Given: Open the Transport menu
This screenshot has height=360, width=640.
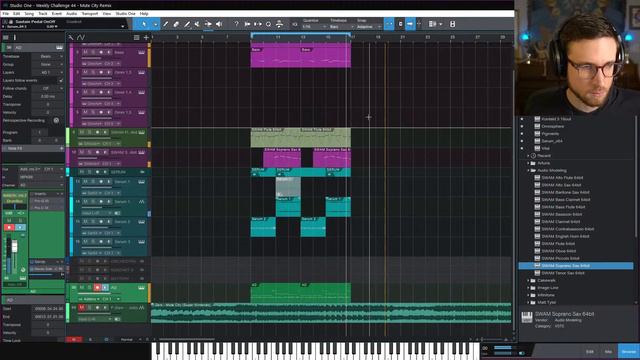Looking at the screenshot, I should point(89,13).
